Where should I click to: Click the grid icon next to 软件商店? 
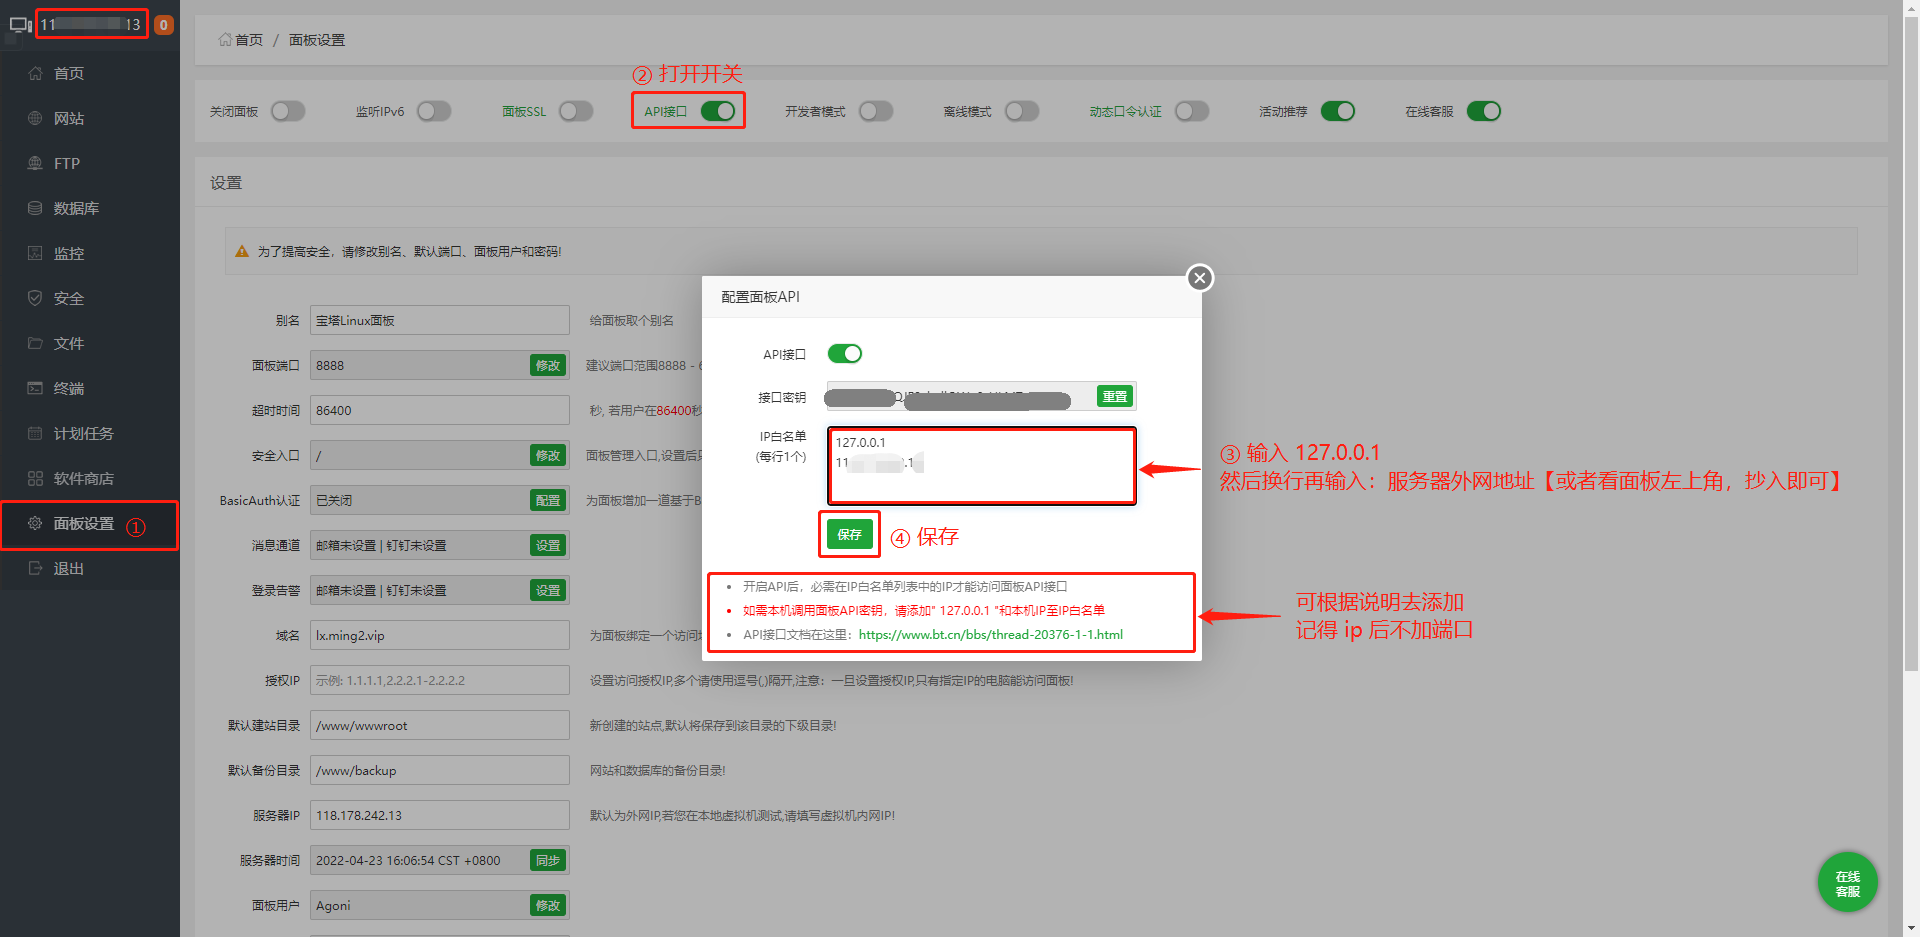(x=35, y=478)
